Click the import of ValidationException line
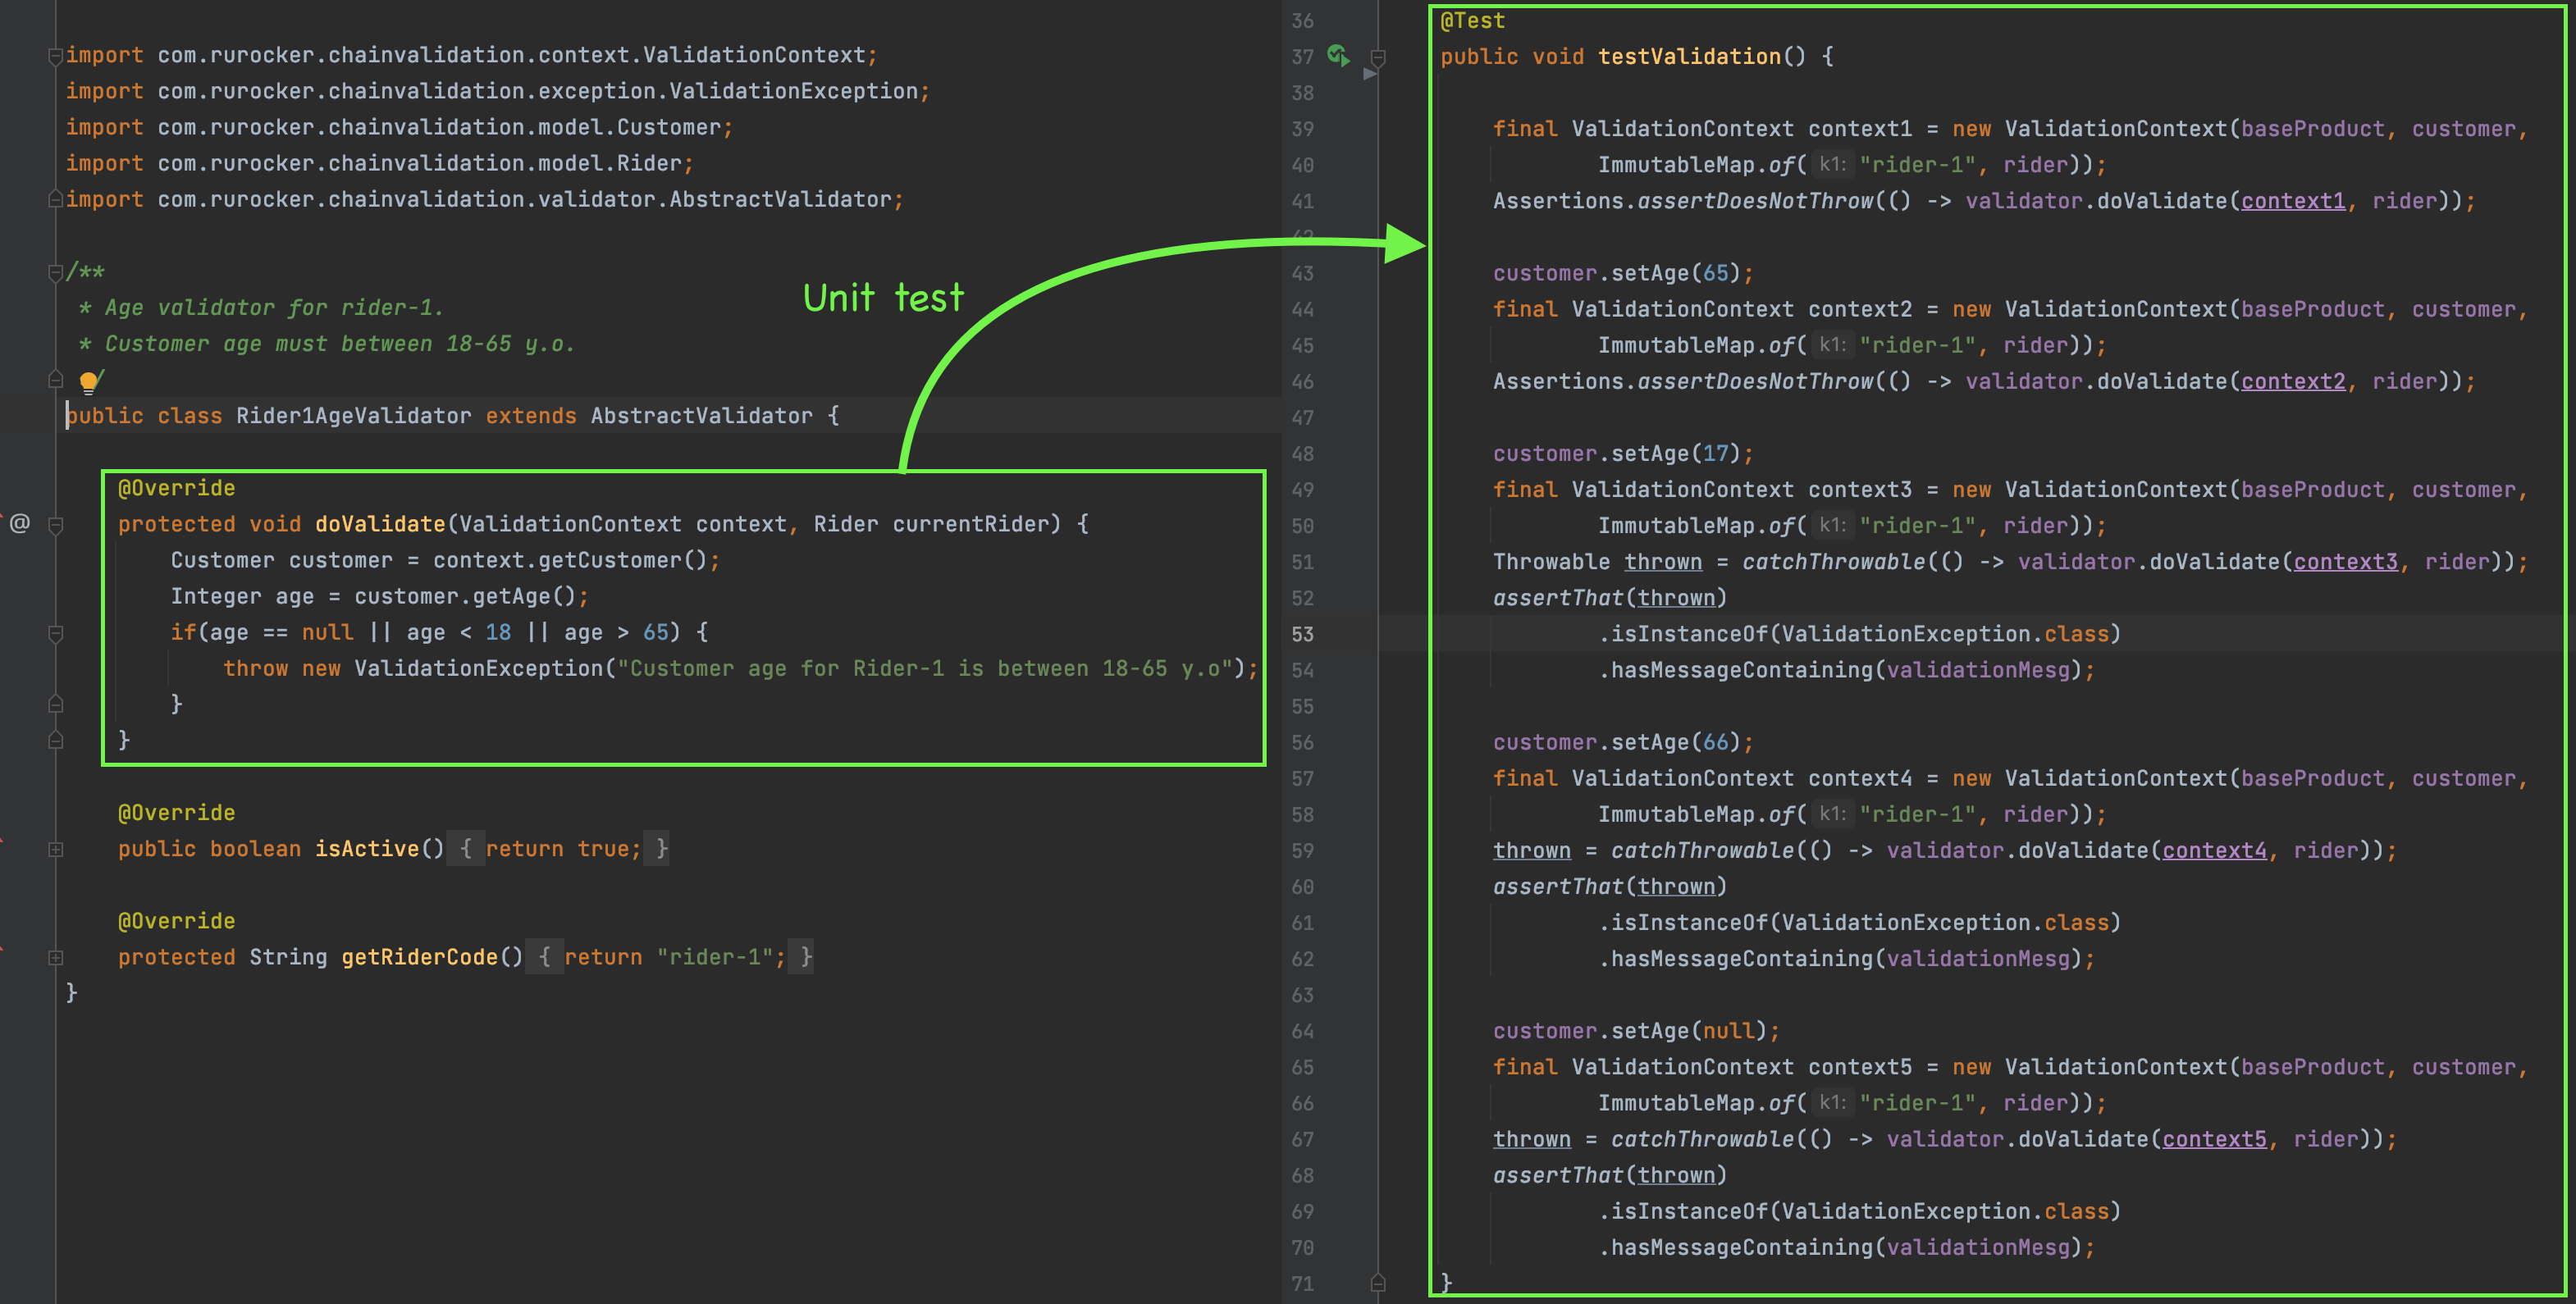Screen dimensions: 2576x1304 click(497, 91)
